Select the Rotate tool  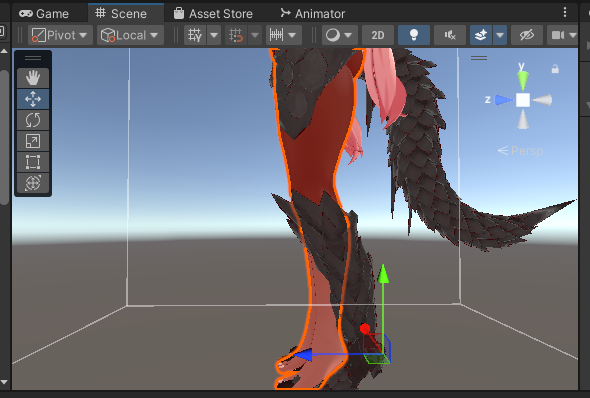33,120
